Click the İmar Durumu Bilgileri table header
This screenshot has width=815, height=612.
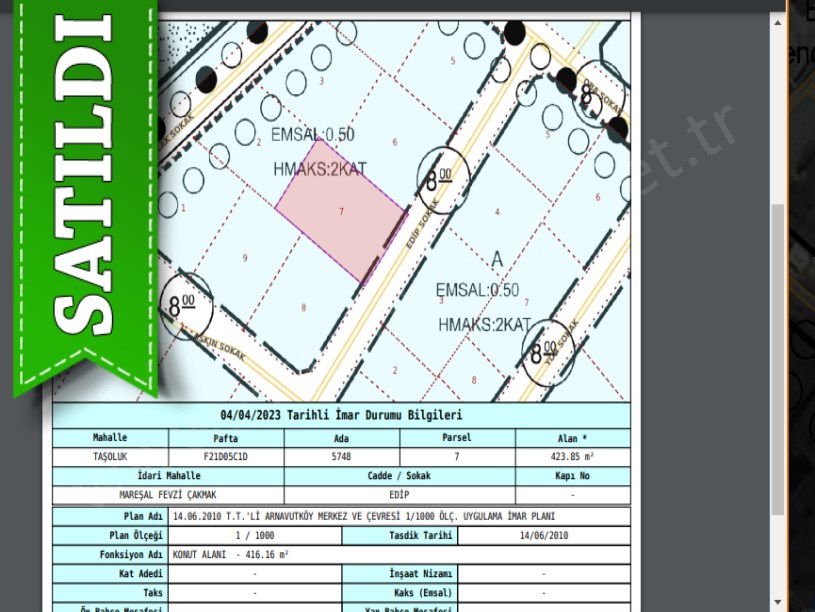coord(341,416)
